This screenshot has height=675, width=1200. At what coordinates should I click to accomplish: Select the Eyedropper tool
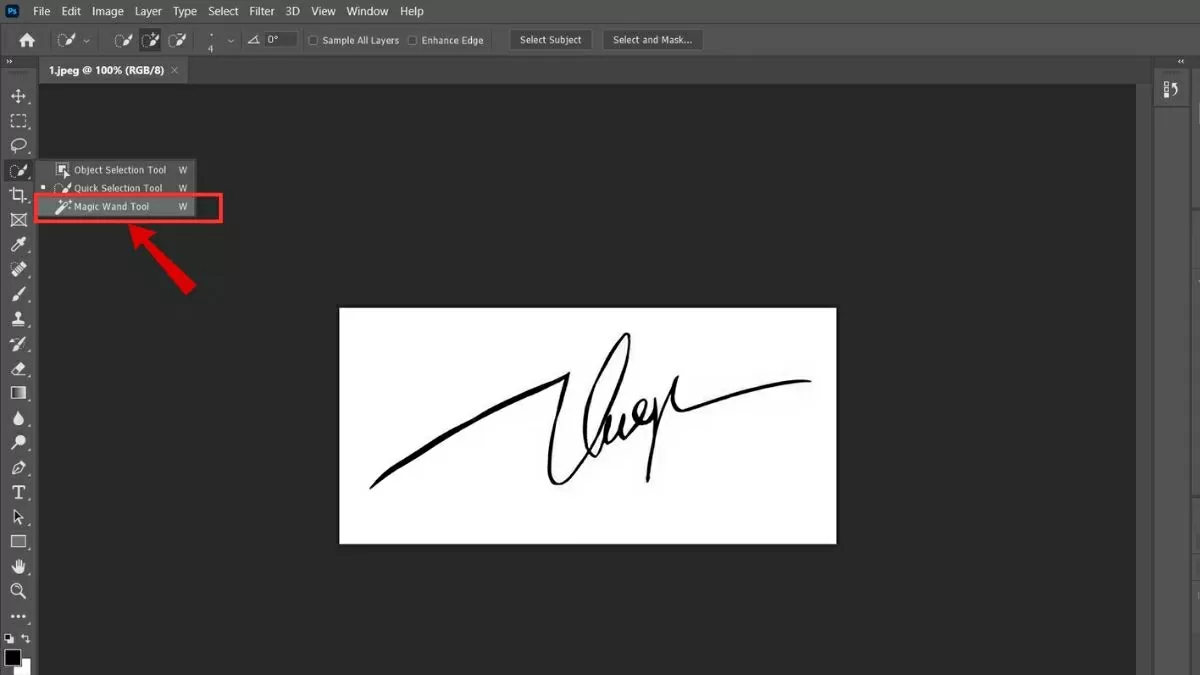pos(18,245)
